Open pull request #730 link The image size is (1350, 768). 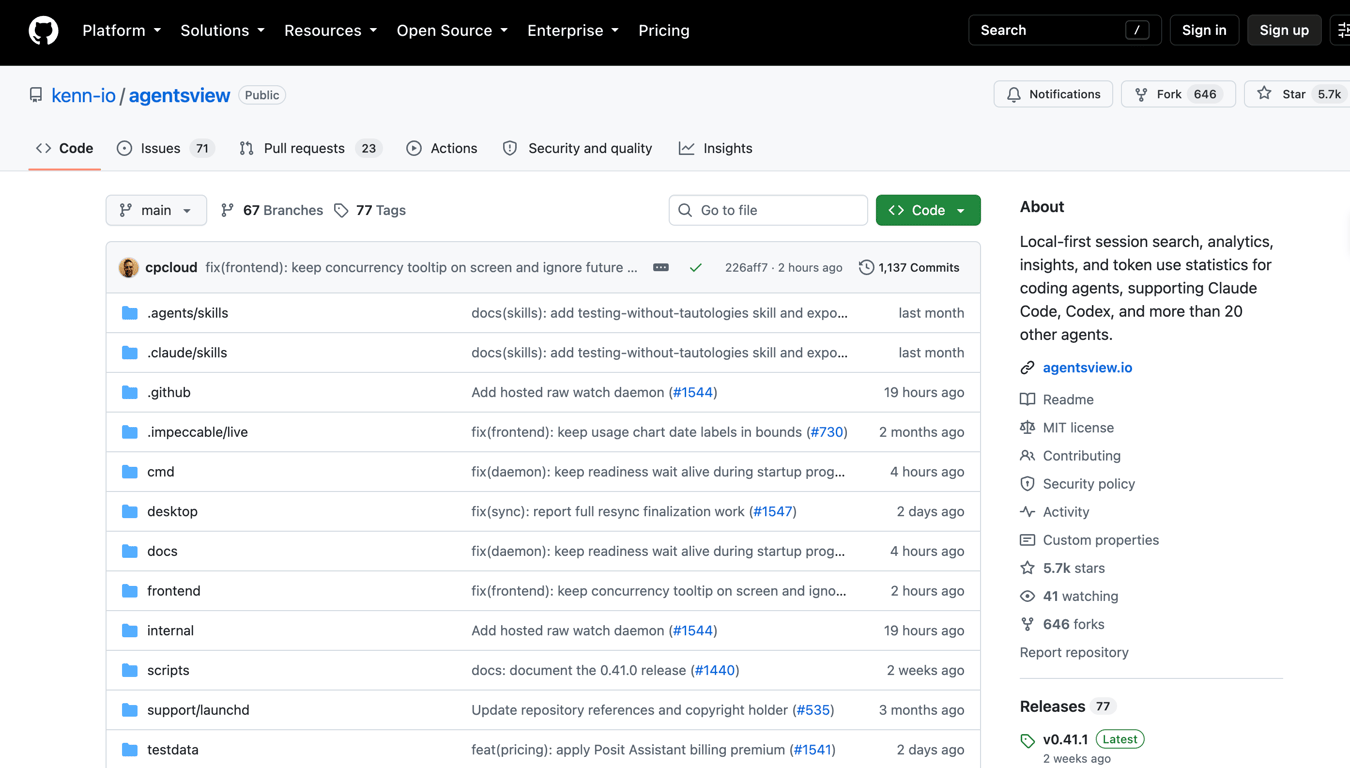click(x=827, y=432)
